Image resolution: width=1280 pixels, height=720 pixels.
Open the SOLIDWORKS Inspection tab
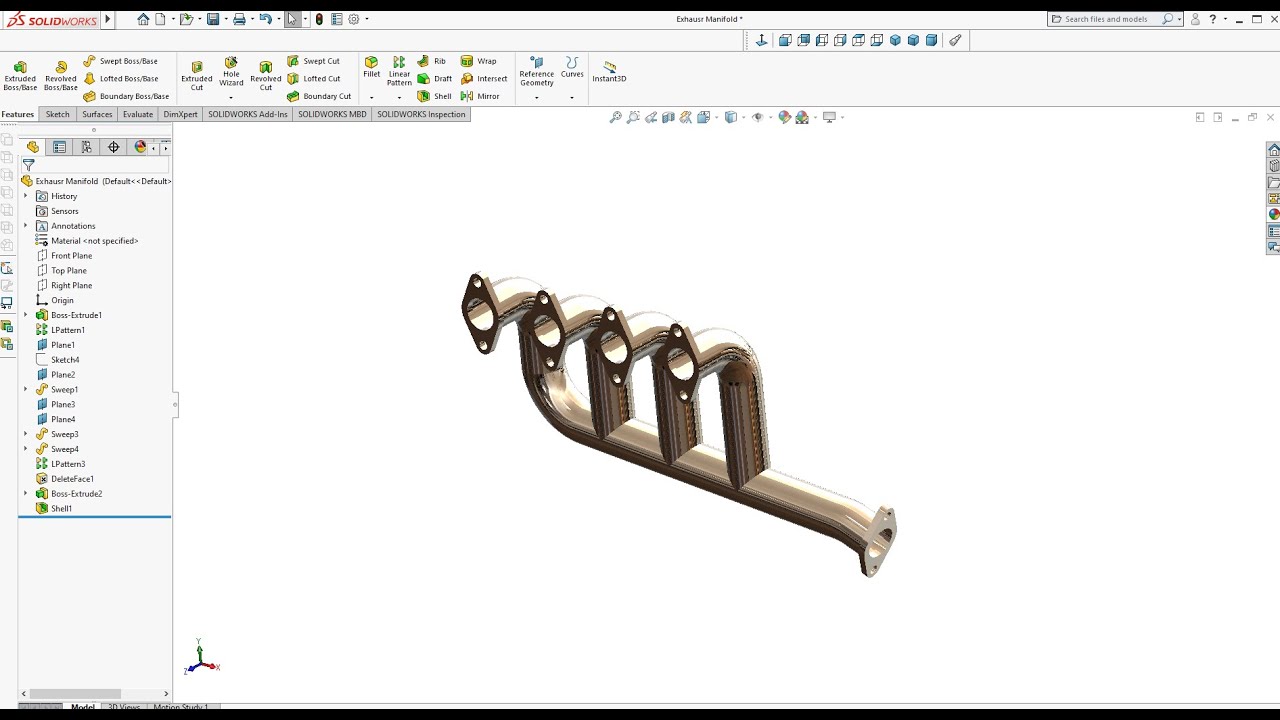click(x=421, y=114)
